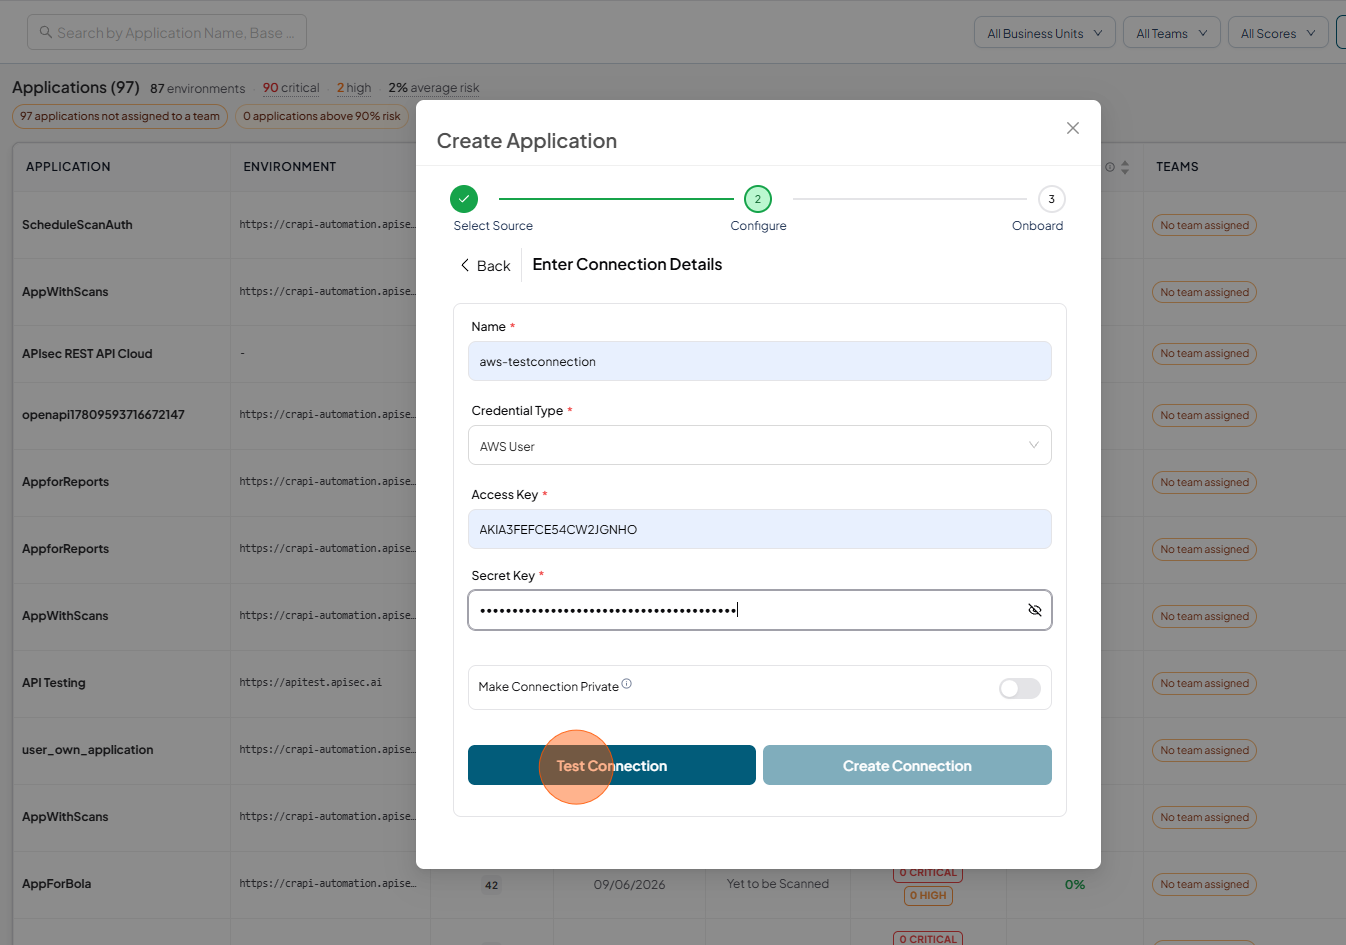
Task: Click the search magnifier icon
Action: point(46,32)
